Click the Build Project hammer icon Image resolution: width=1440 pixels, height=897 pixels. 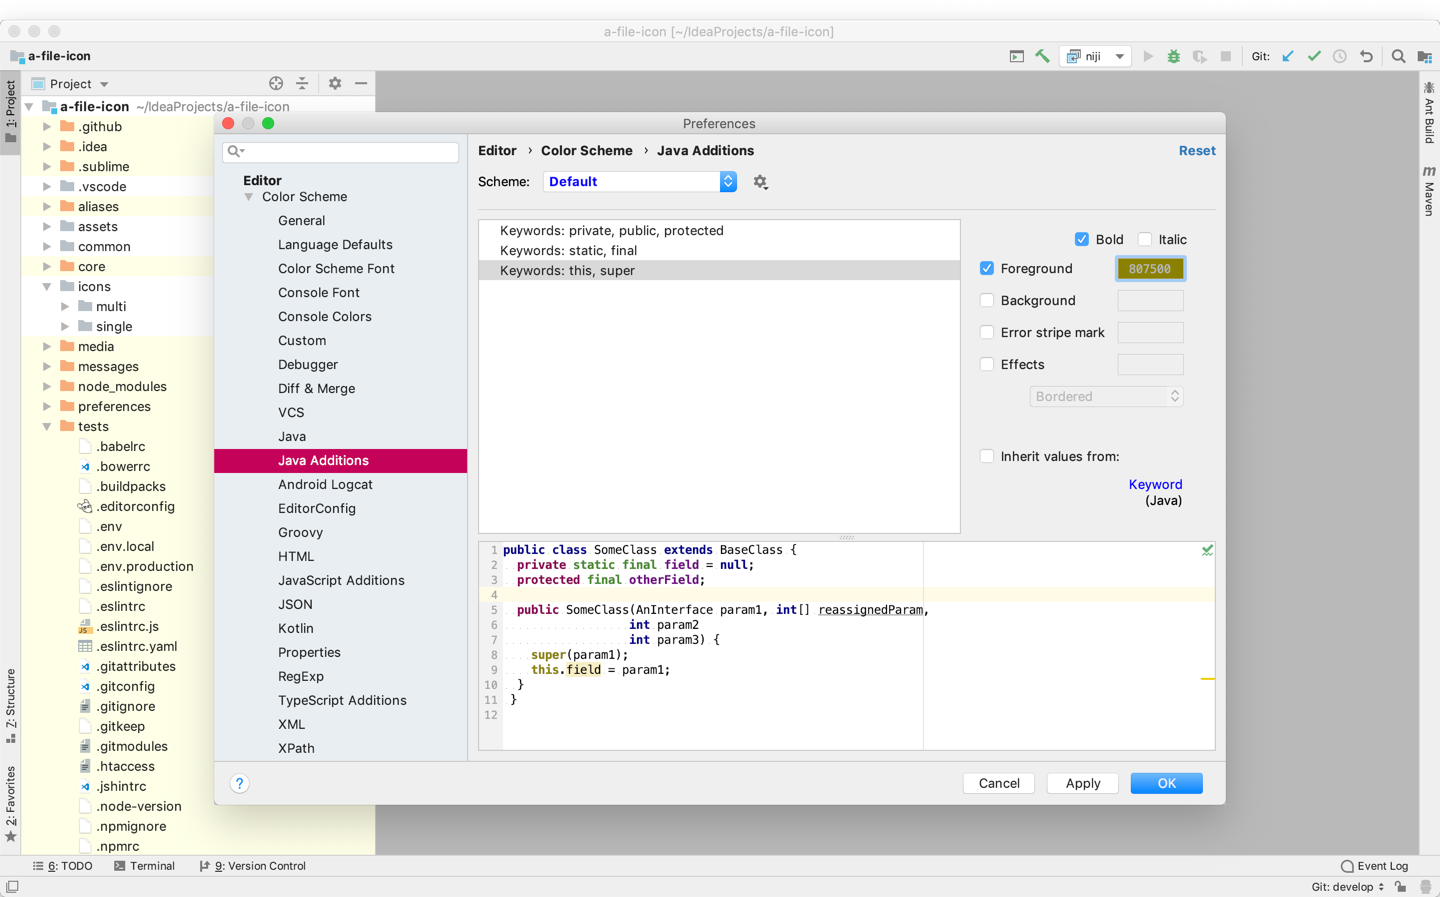1042,56
